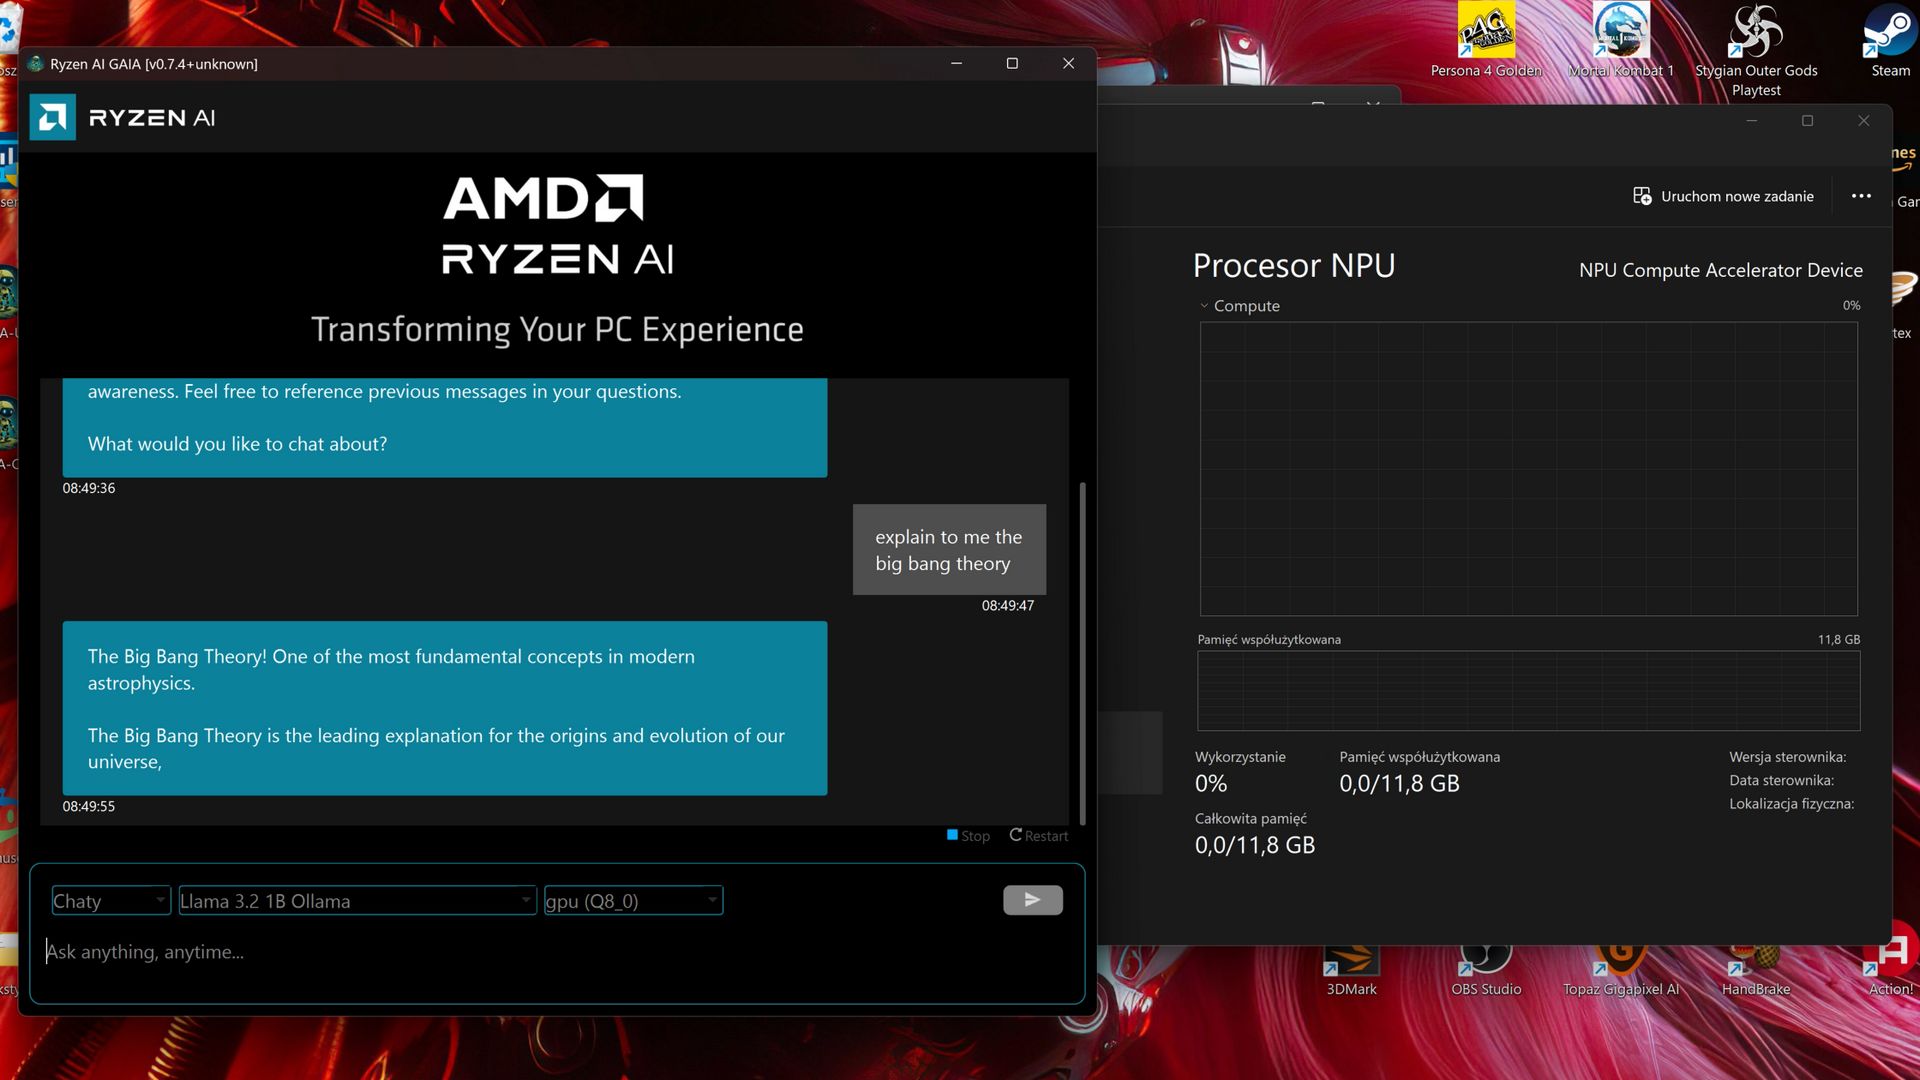Click the Całkowita pamięć 0,0/11,8 GB value
The image size is (1920, 1080).
tap(1255, 845)
